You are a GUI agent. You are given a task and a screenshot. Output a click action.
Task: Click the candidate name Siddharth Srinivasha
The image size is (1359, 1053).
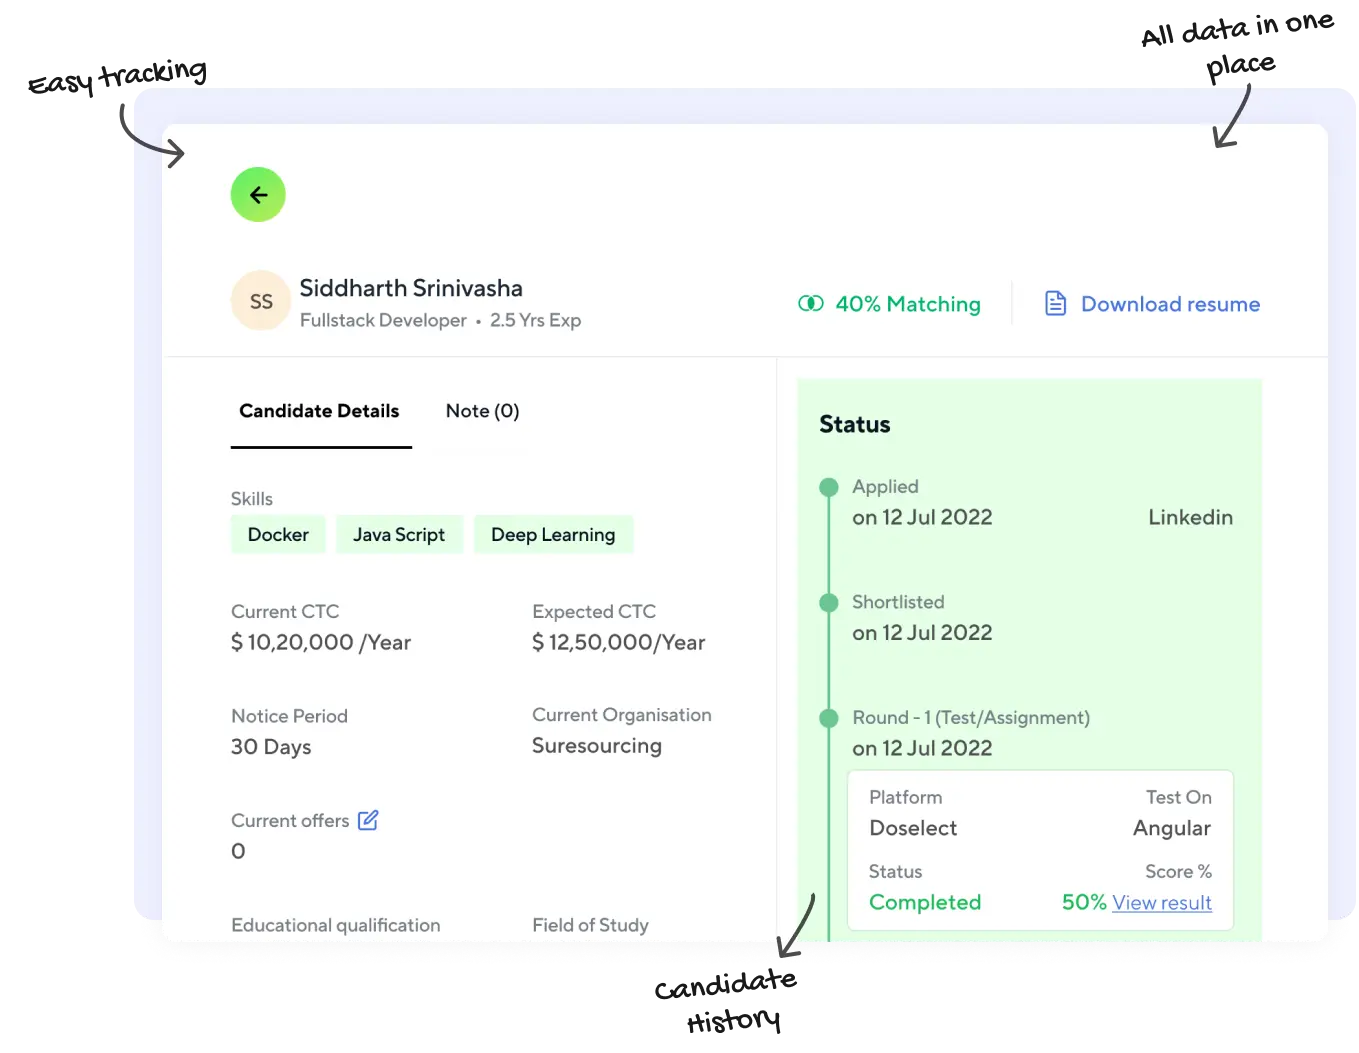coord(411,288)
